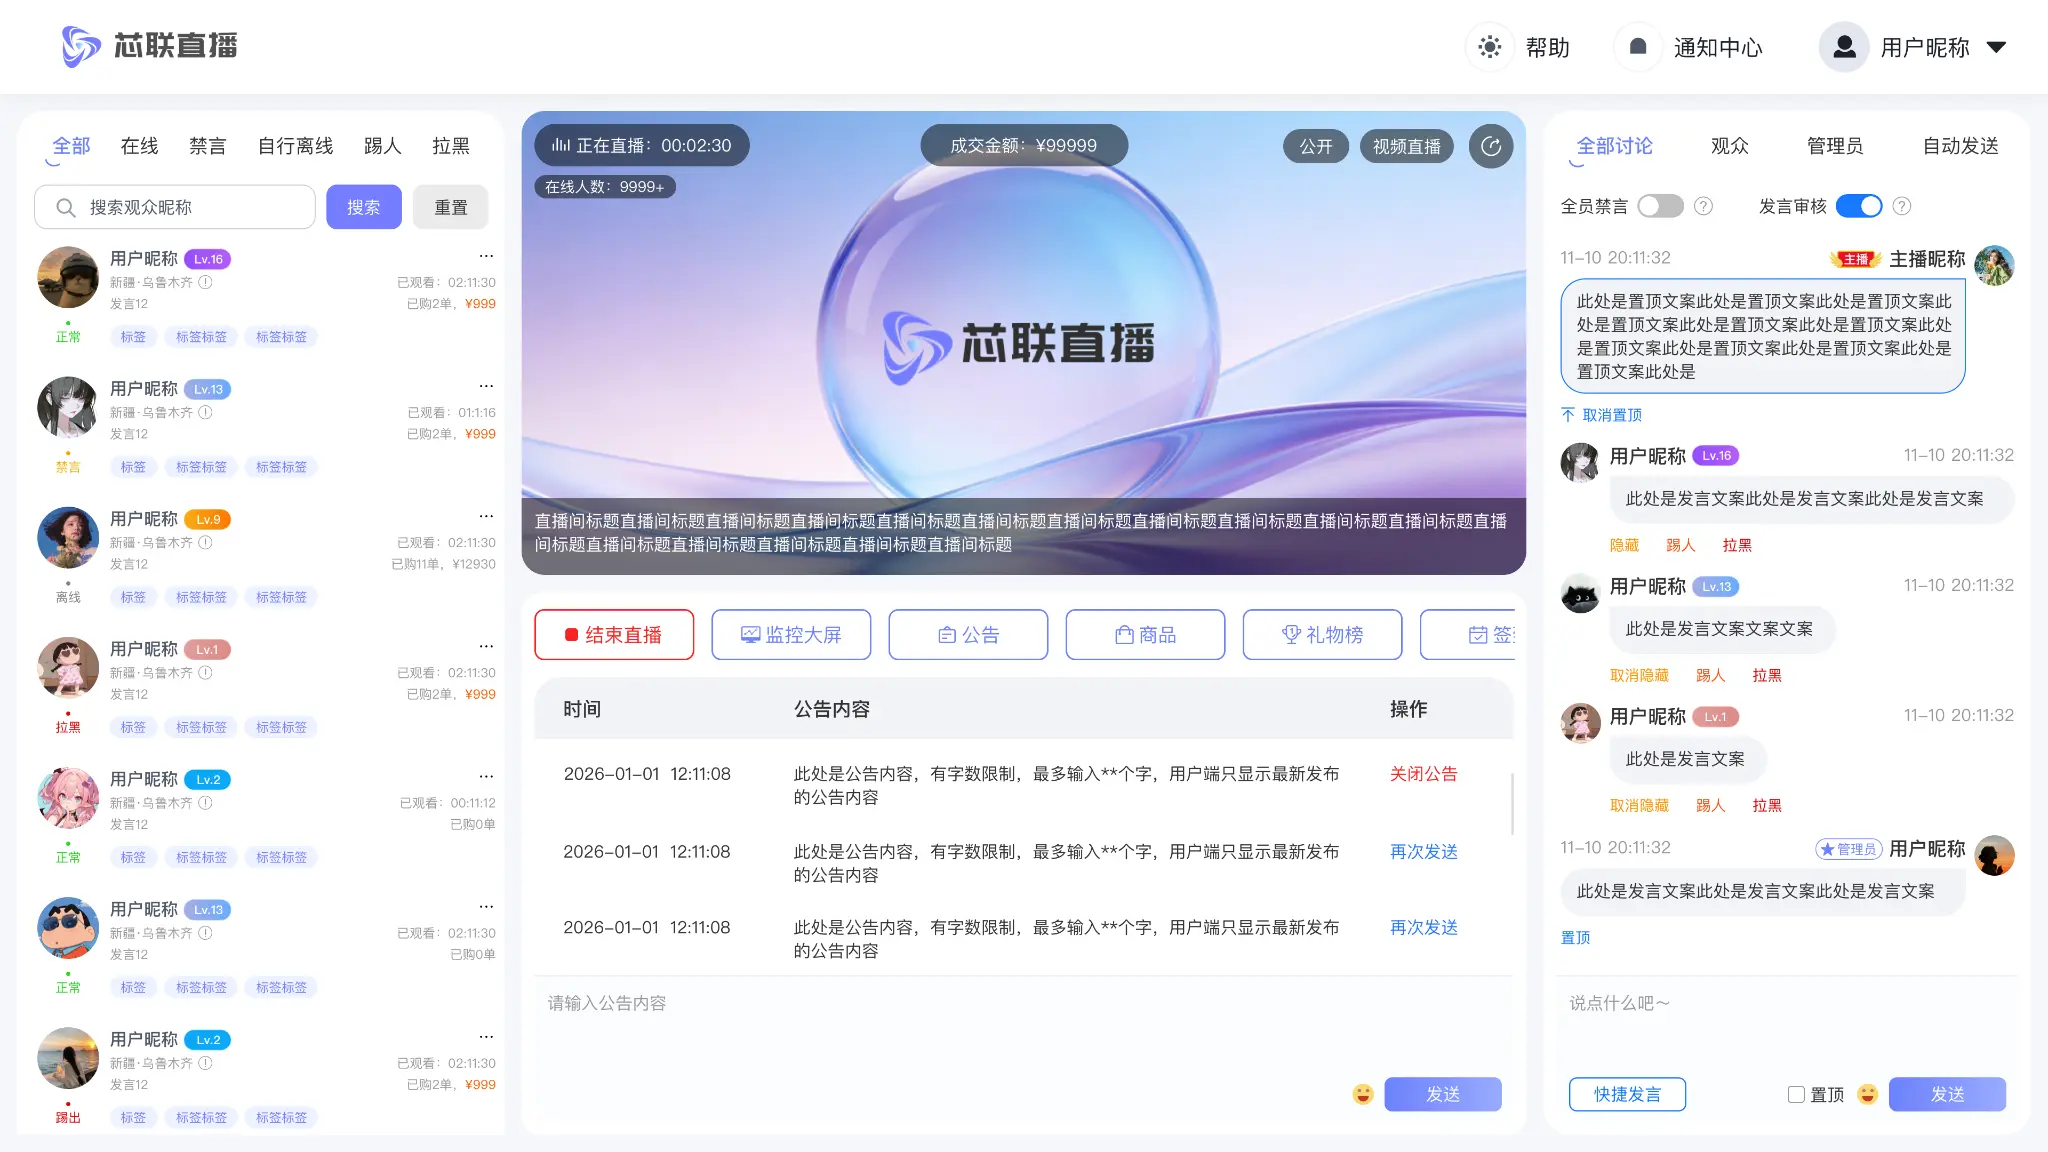Screen dimensions: 2048x1152
Task: Open more options for Lv.9 audience user
Action: click(x=486, y=516)
